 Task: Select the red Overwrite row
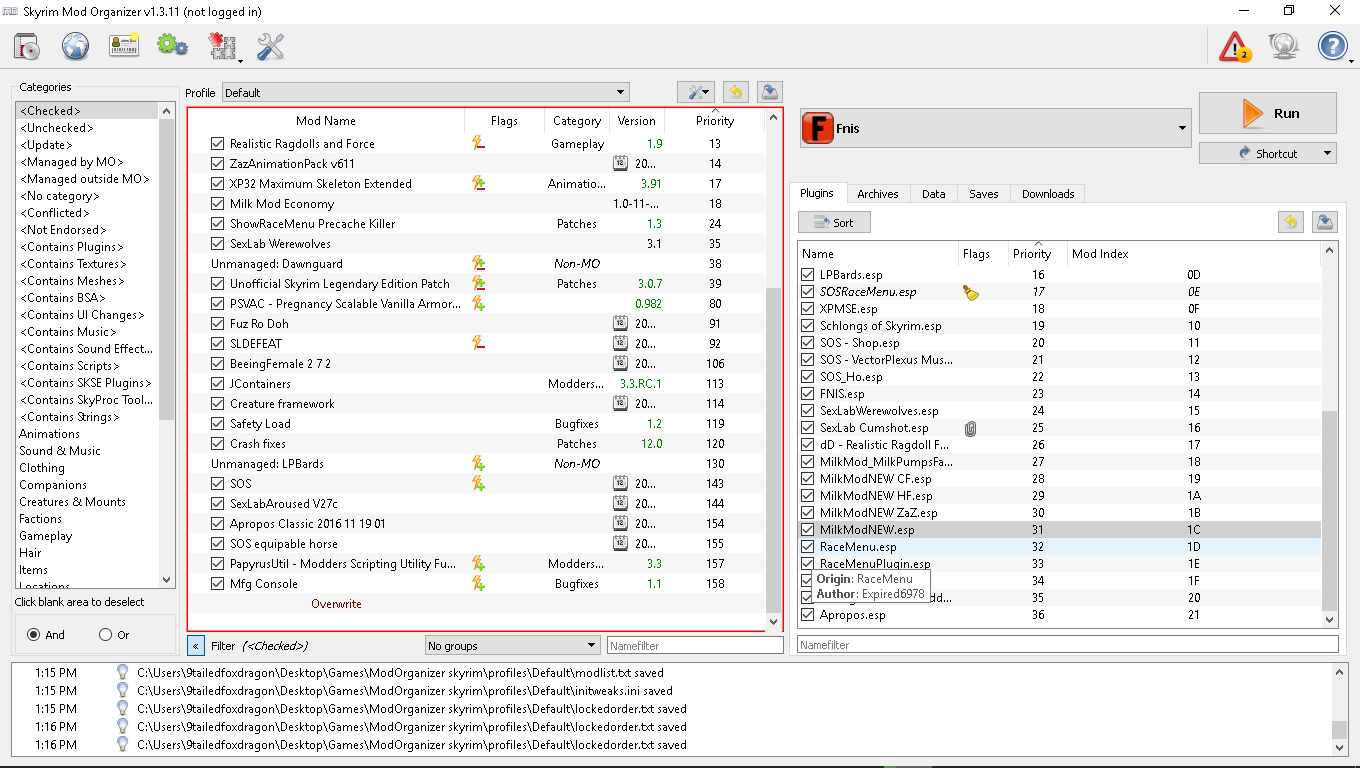pos(336,604)
